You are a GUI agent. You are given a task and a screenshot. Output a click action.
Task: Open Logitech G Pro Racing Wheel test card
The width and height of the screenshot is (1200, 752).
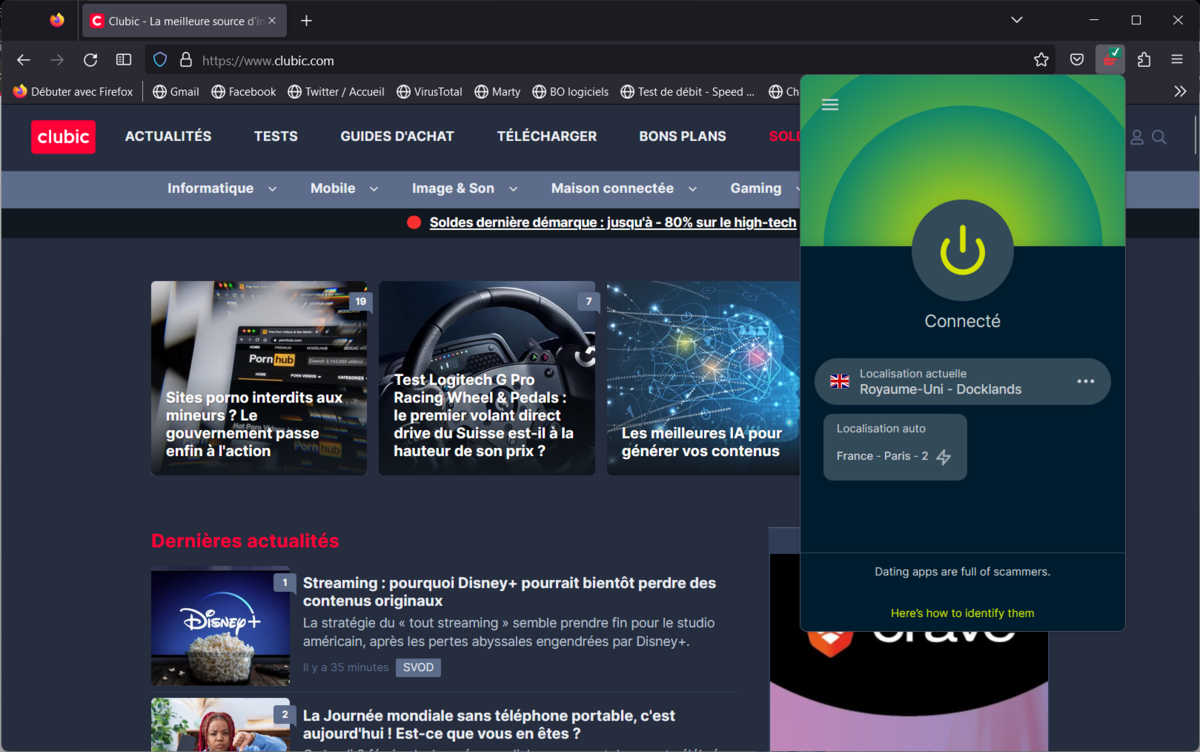[487, 378]
